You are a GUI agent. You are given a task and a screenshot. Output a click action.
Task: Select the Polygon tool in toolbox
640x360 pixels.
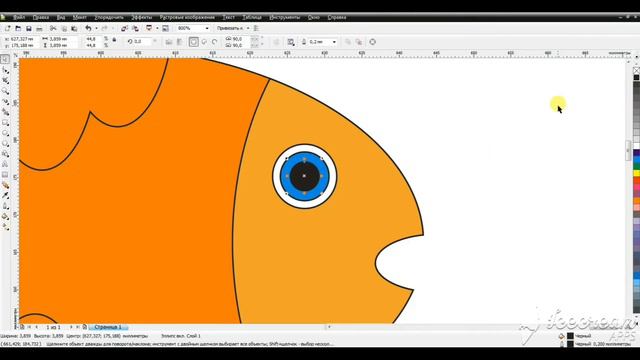tap(5, 143)
